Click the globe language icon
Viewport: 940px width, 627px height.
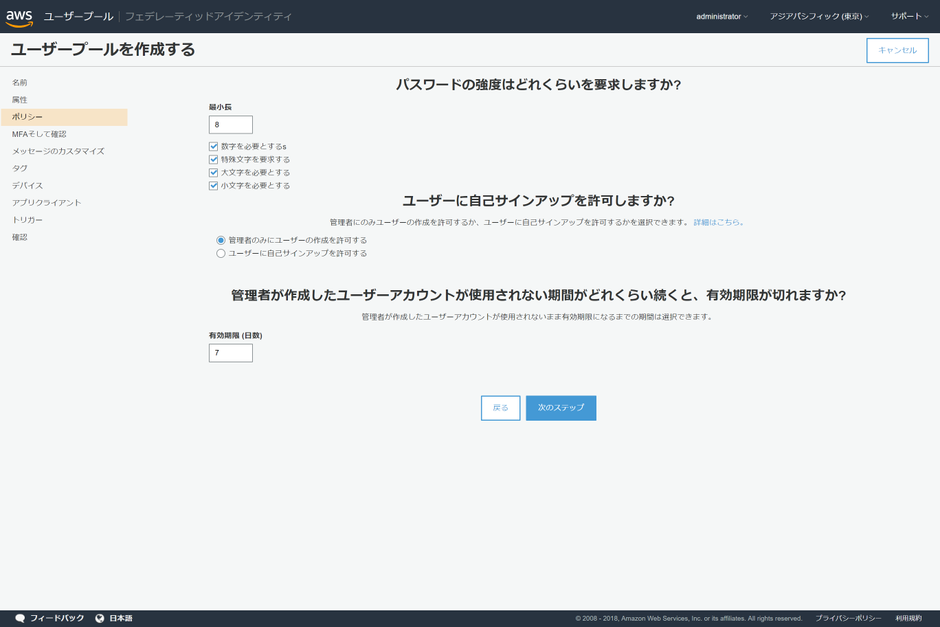click(x=100, y=618)
